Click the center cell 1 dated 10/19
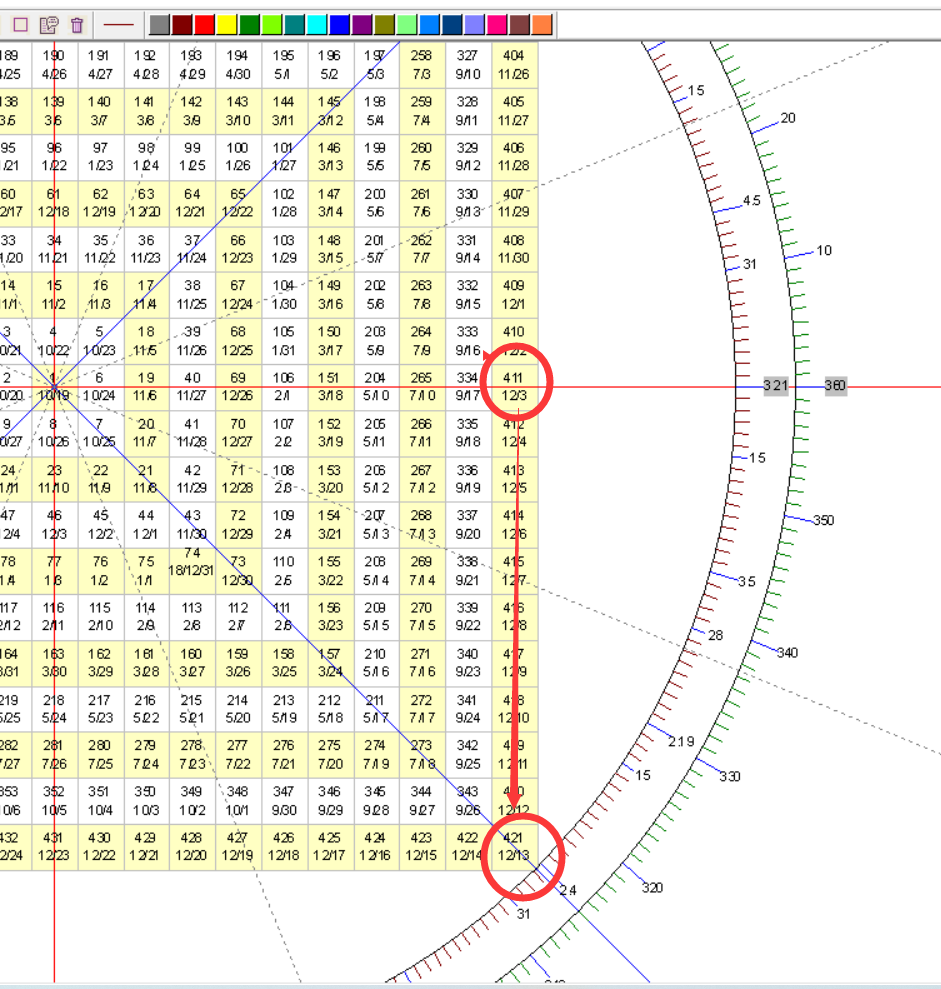Screen dimensions: 941x989 pyautogui.click(x=54, y=387)
